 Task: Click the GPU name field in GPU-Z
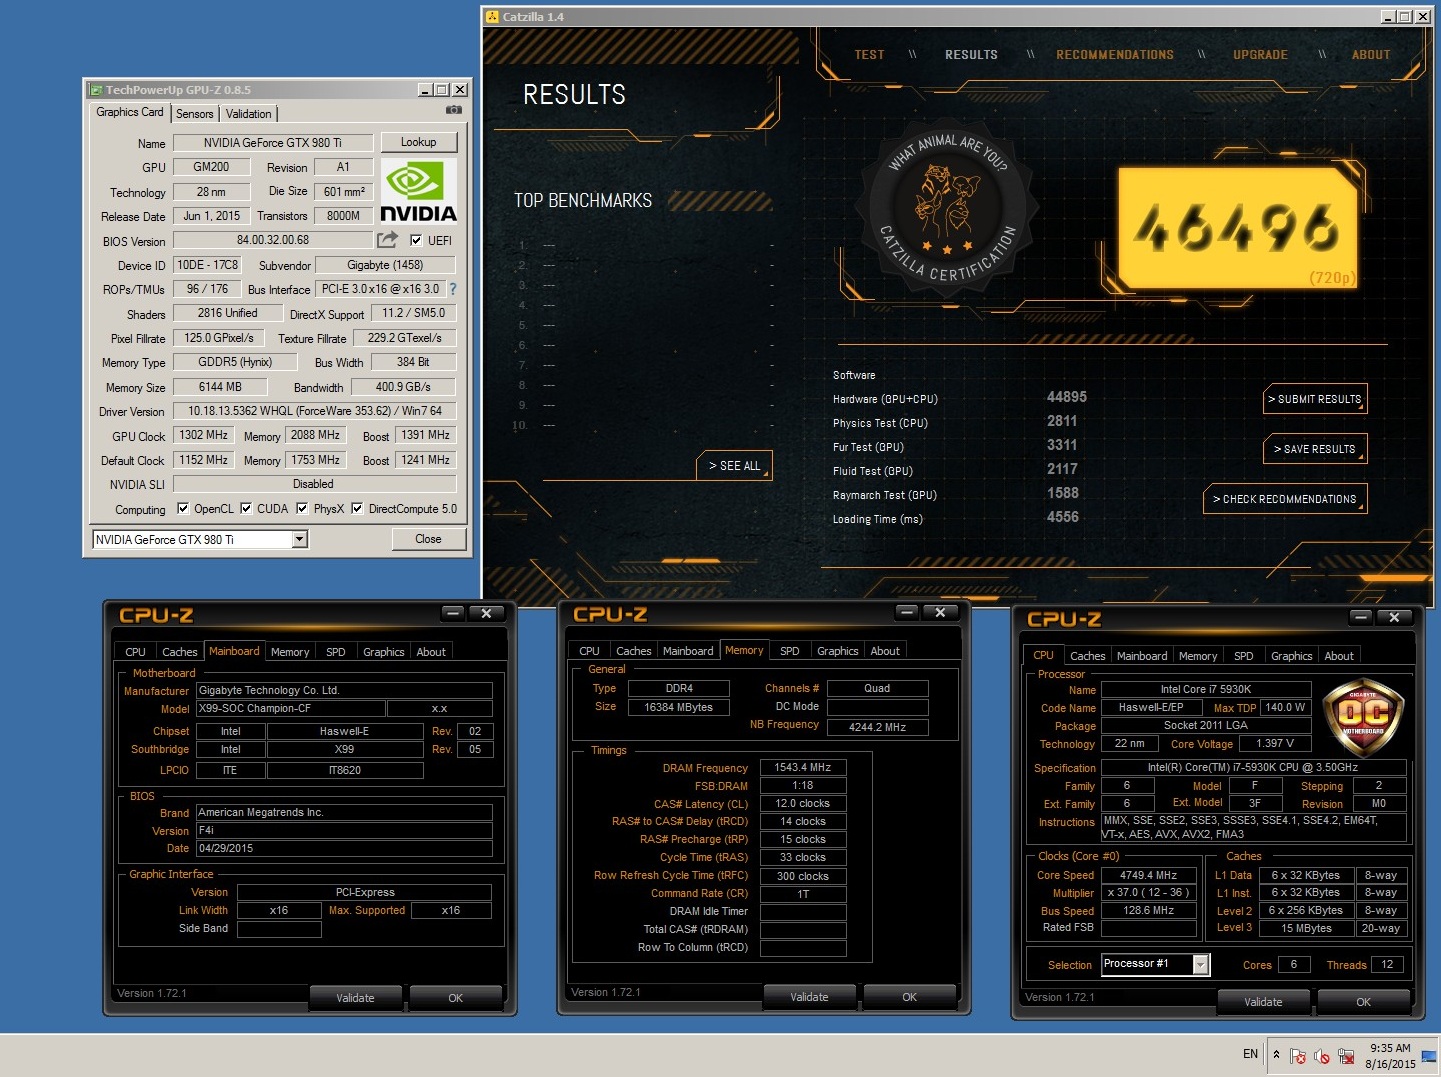[273, 143]
